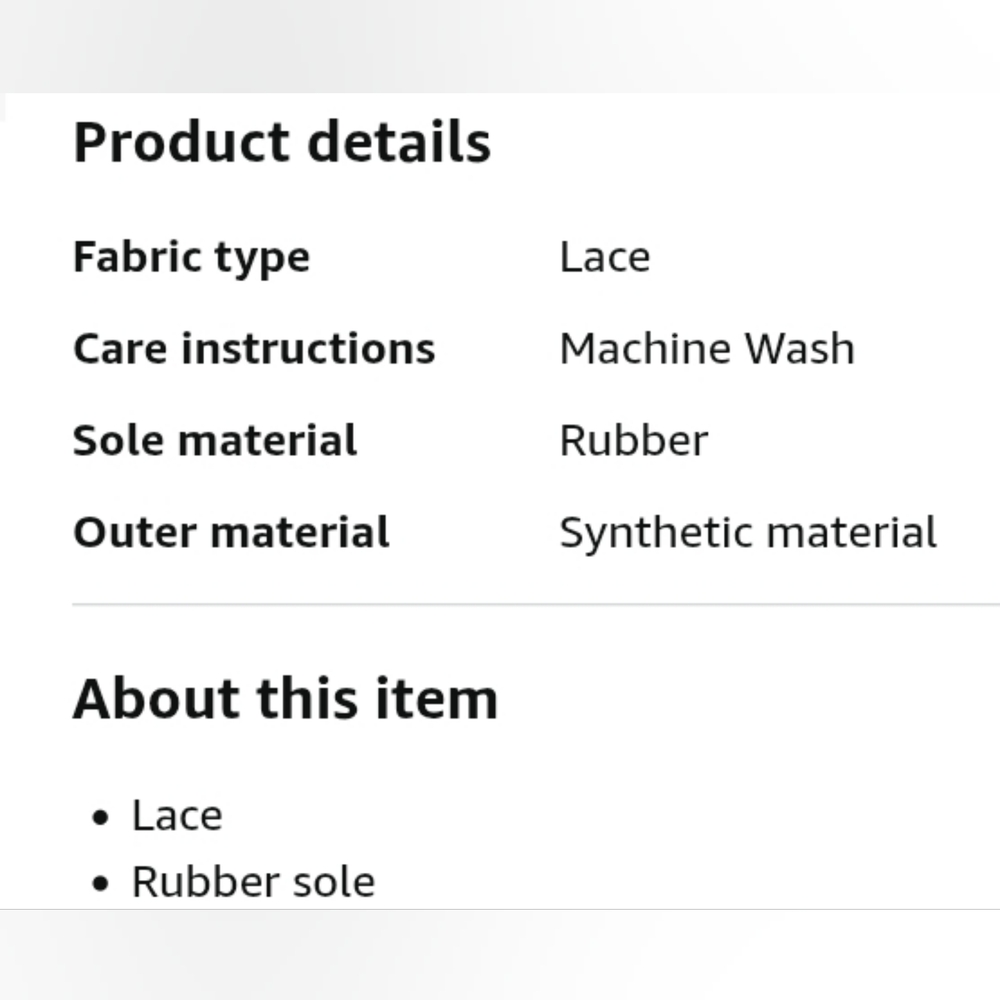Click the Rubber sole material value
Screen dimensions: 1000x1000
pyautogui.click(x=633, y=440)
